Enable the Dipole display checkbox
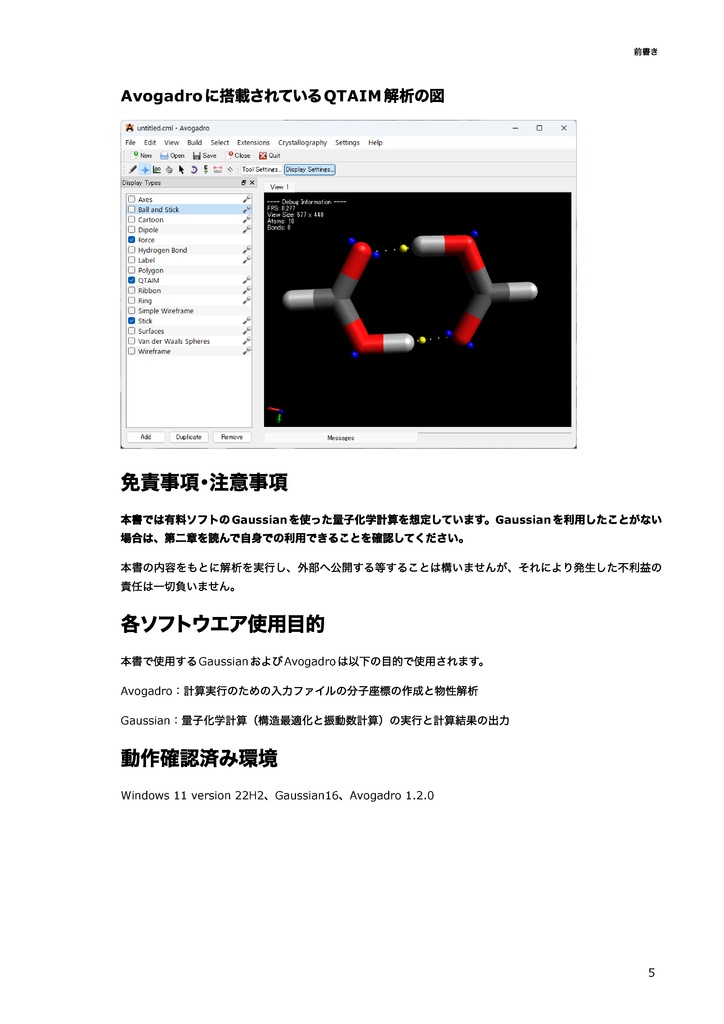This screenshot has width=724, height=1024. click(x=132, y=230)
